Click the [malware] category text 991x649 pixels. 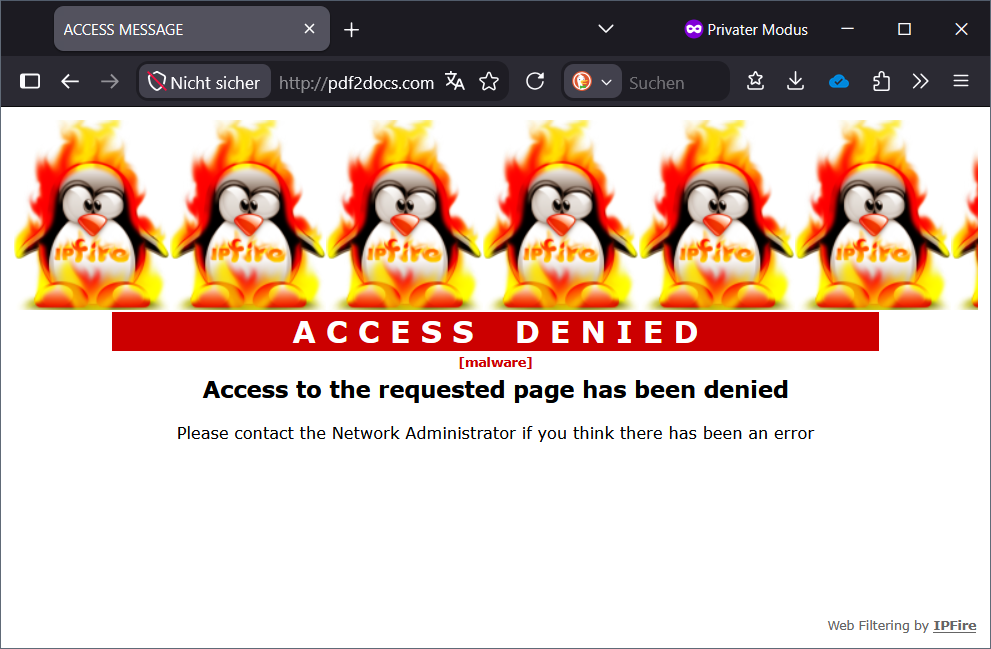[x=496, y=363]
